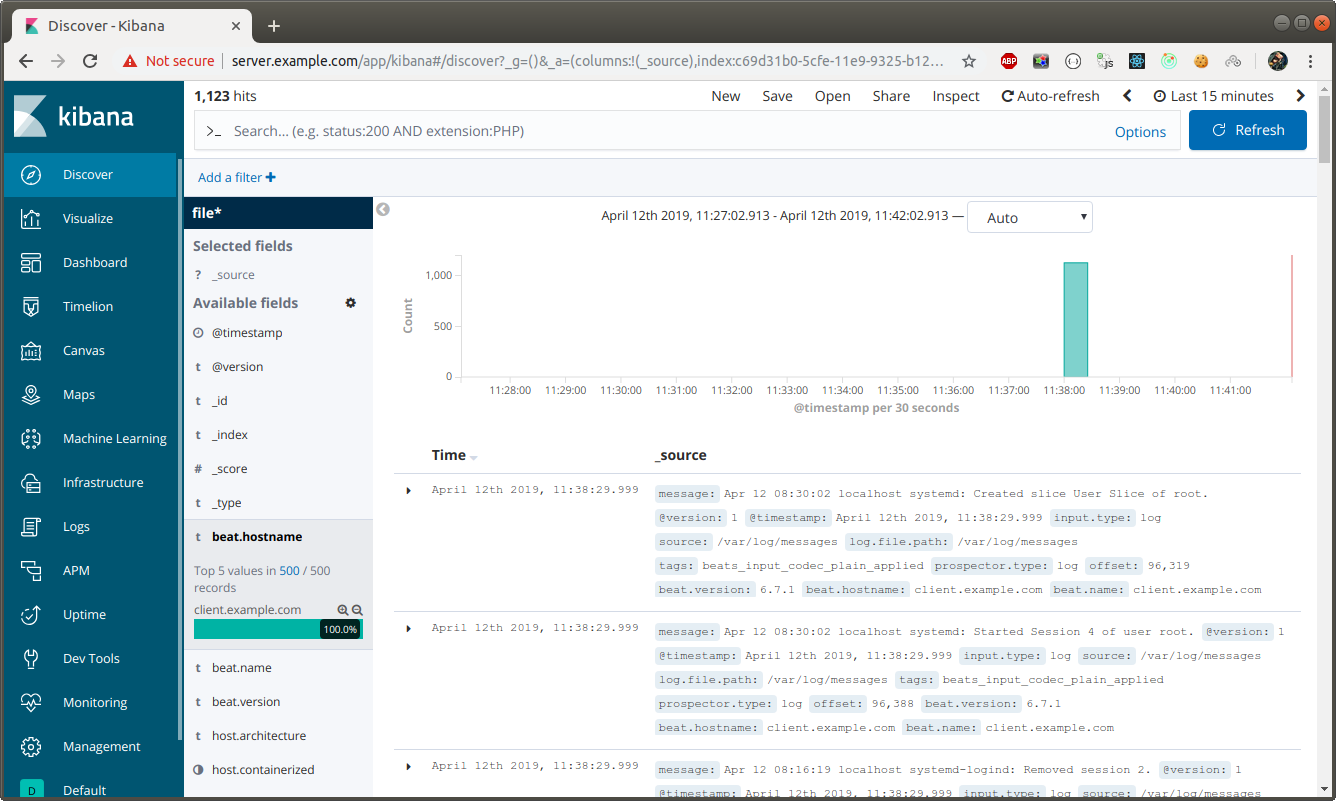Click the Kibana query search field
This screenshot has height=801, width=1336.
[x=660, y=131]
